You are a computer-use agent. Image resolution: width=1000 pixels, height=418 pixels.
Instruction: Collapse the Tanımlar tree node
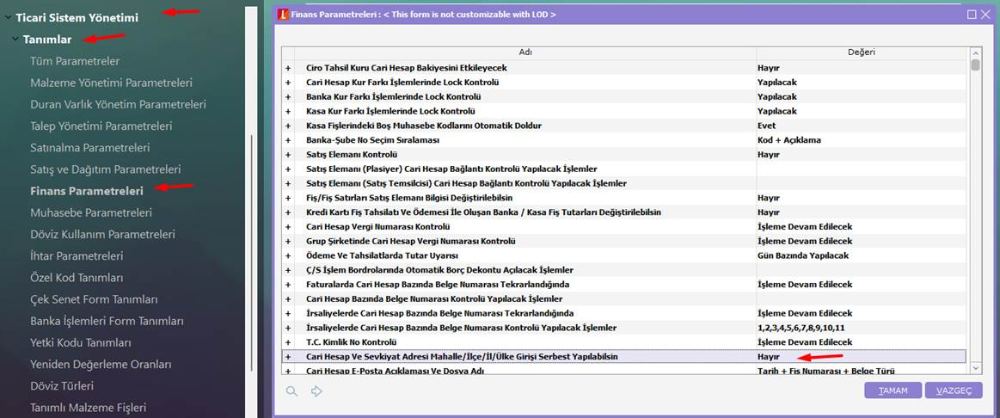[x=15, y=40]
